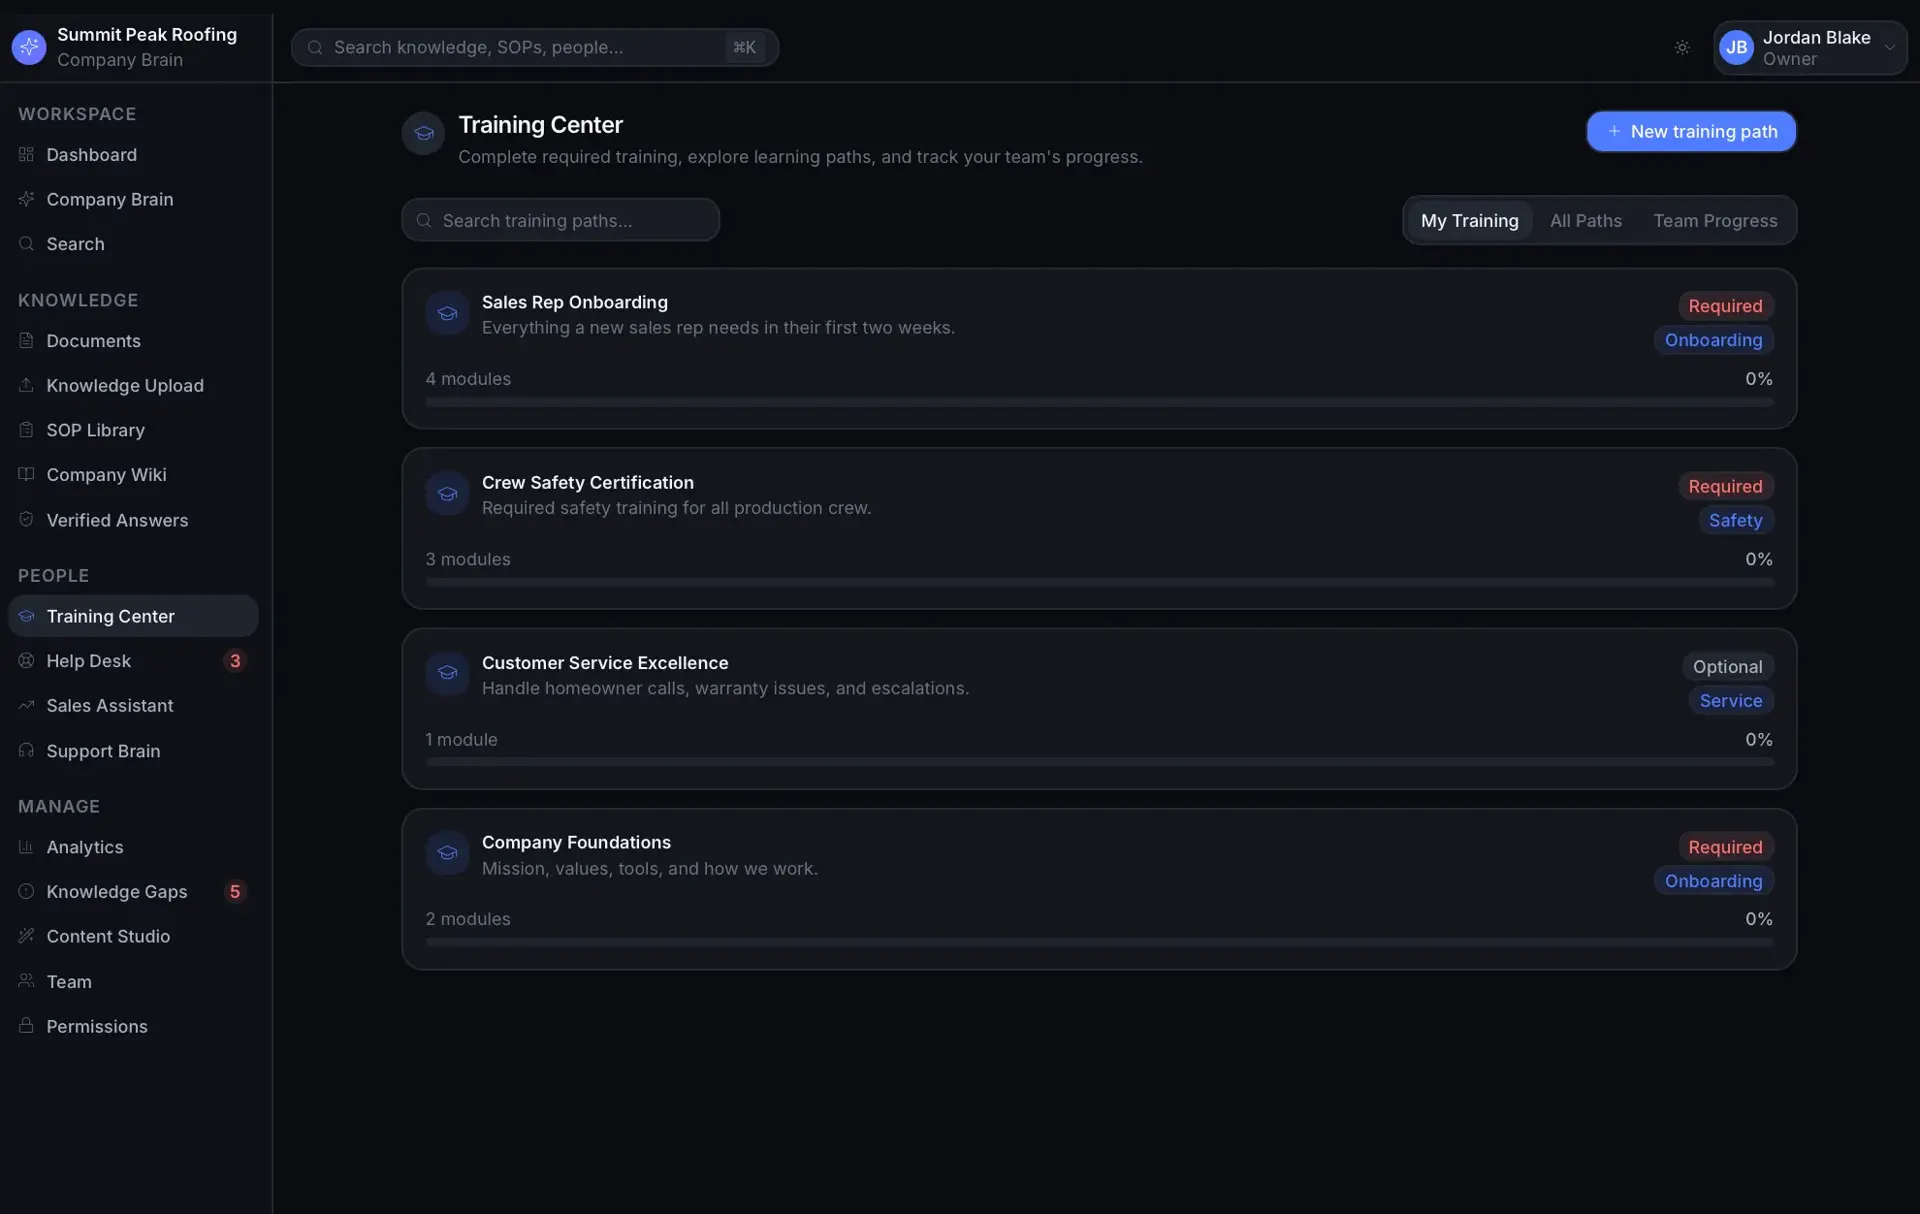The height and width of the screenshot is (1214, 1920).
Task: Switch to the All Paths tab
Action: point(1585,220)
